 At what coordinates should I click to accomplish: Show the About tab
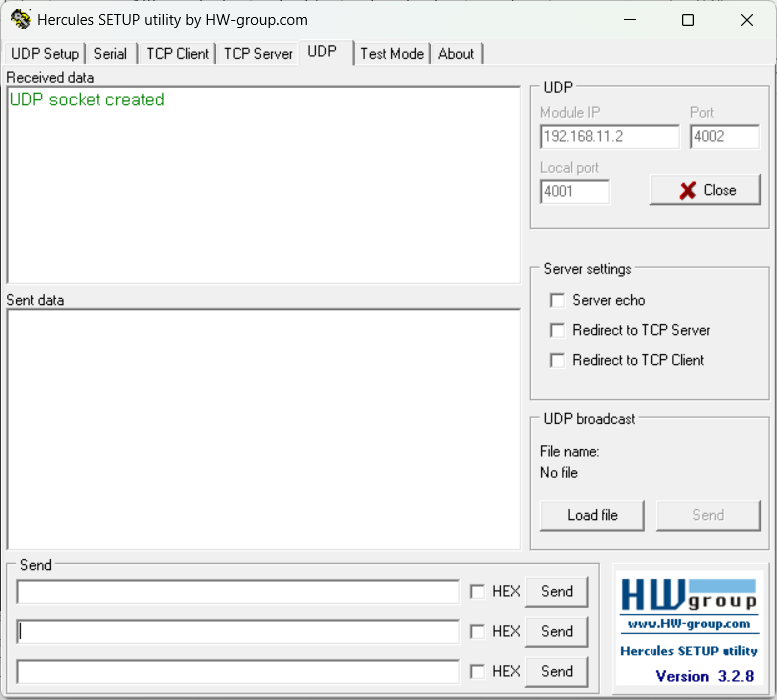click(456, 54)
